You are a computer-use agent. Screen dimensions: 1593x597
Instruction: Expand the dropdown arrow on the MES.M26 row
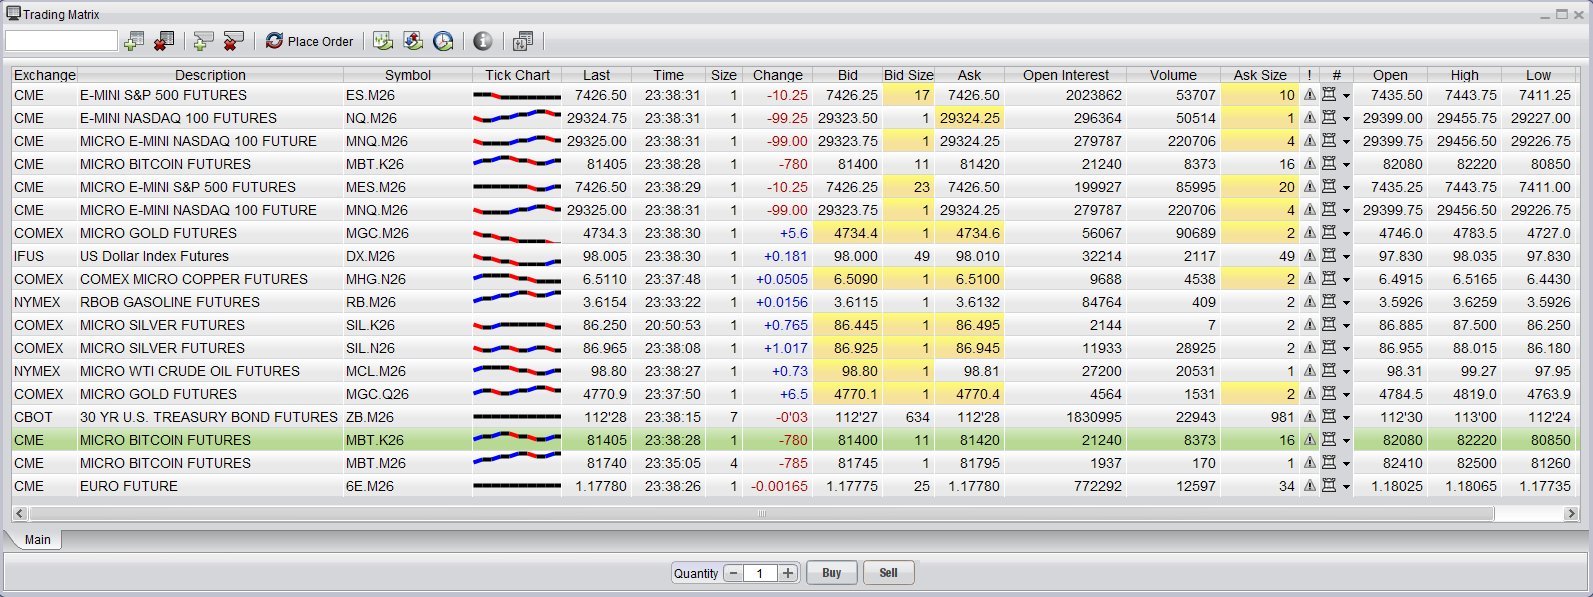[x=1346, y=188]
